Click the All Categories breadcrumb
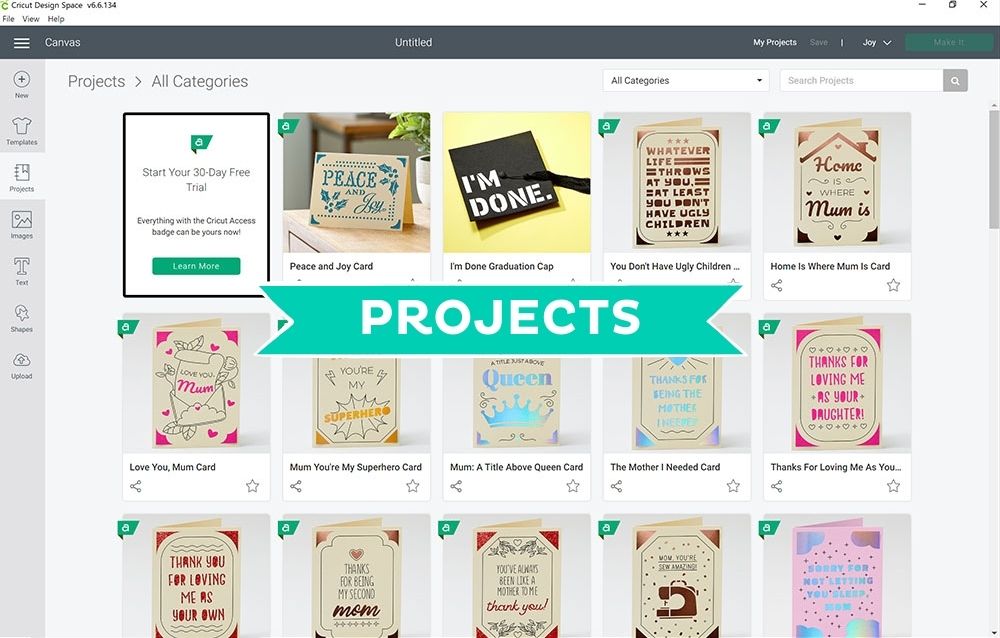Viewport: 1000px width, 638px height. pos(200,82)
